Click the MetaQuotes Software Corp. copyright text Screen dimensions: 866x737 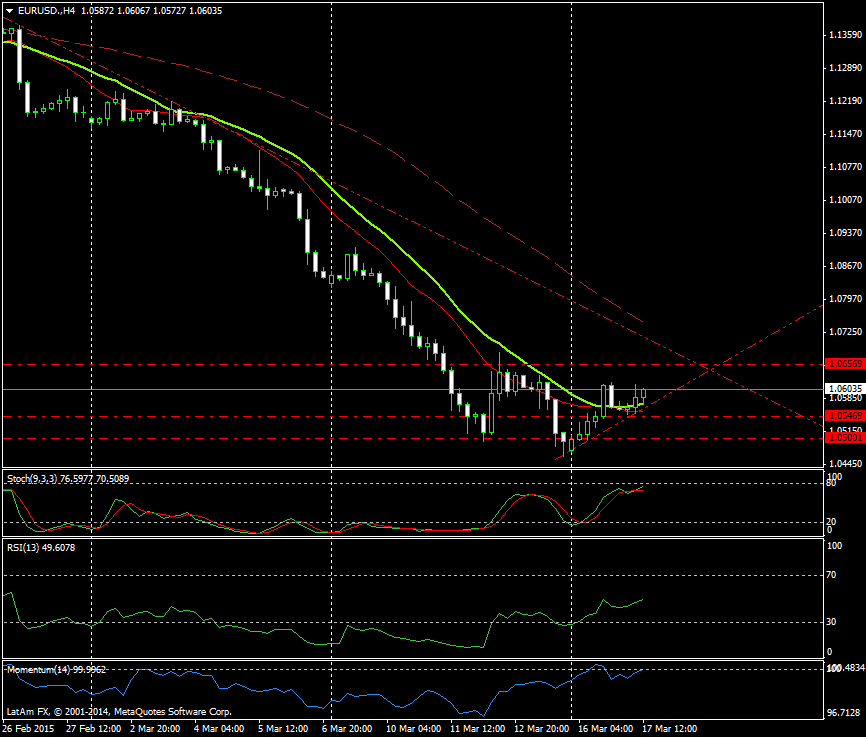tap(173, 712)
